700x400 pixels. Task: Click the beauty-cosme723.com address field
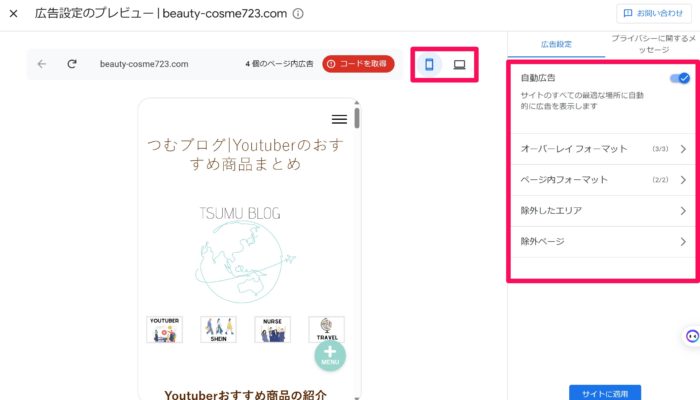coord(144,64)
